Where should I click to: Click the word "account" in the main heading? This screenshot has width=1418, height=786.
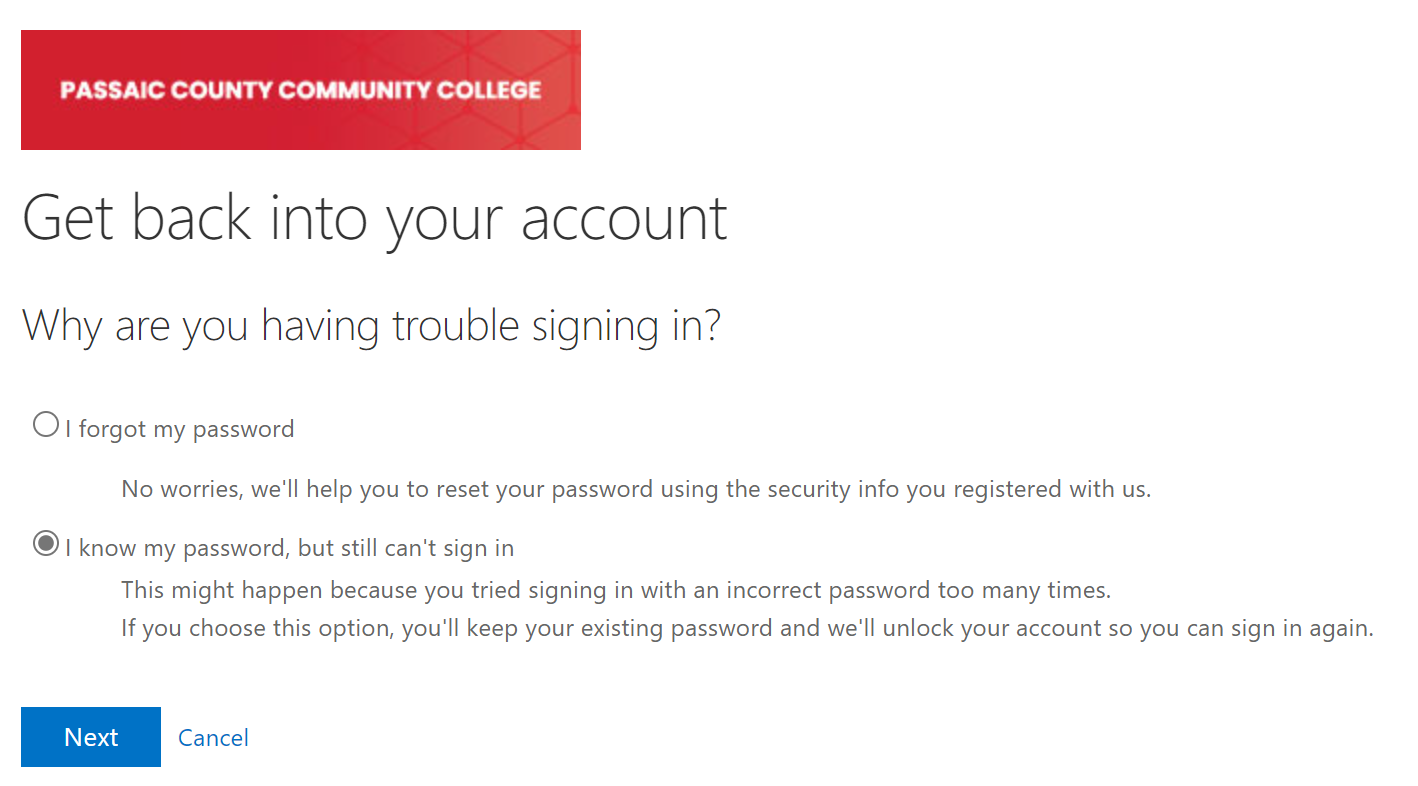624,220
